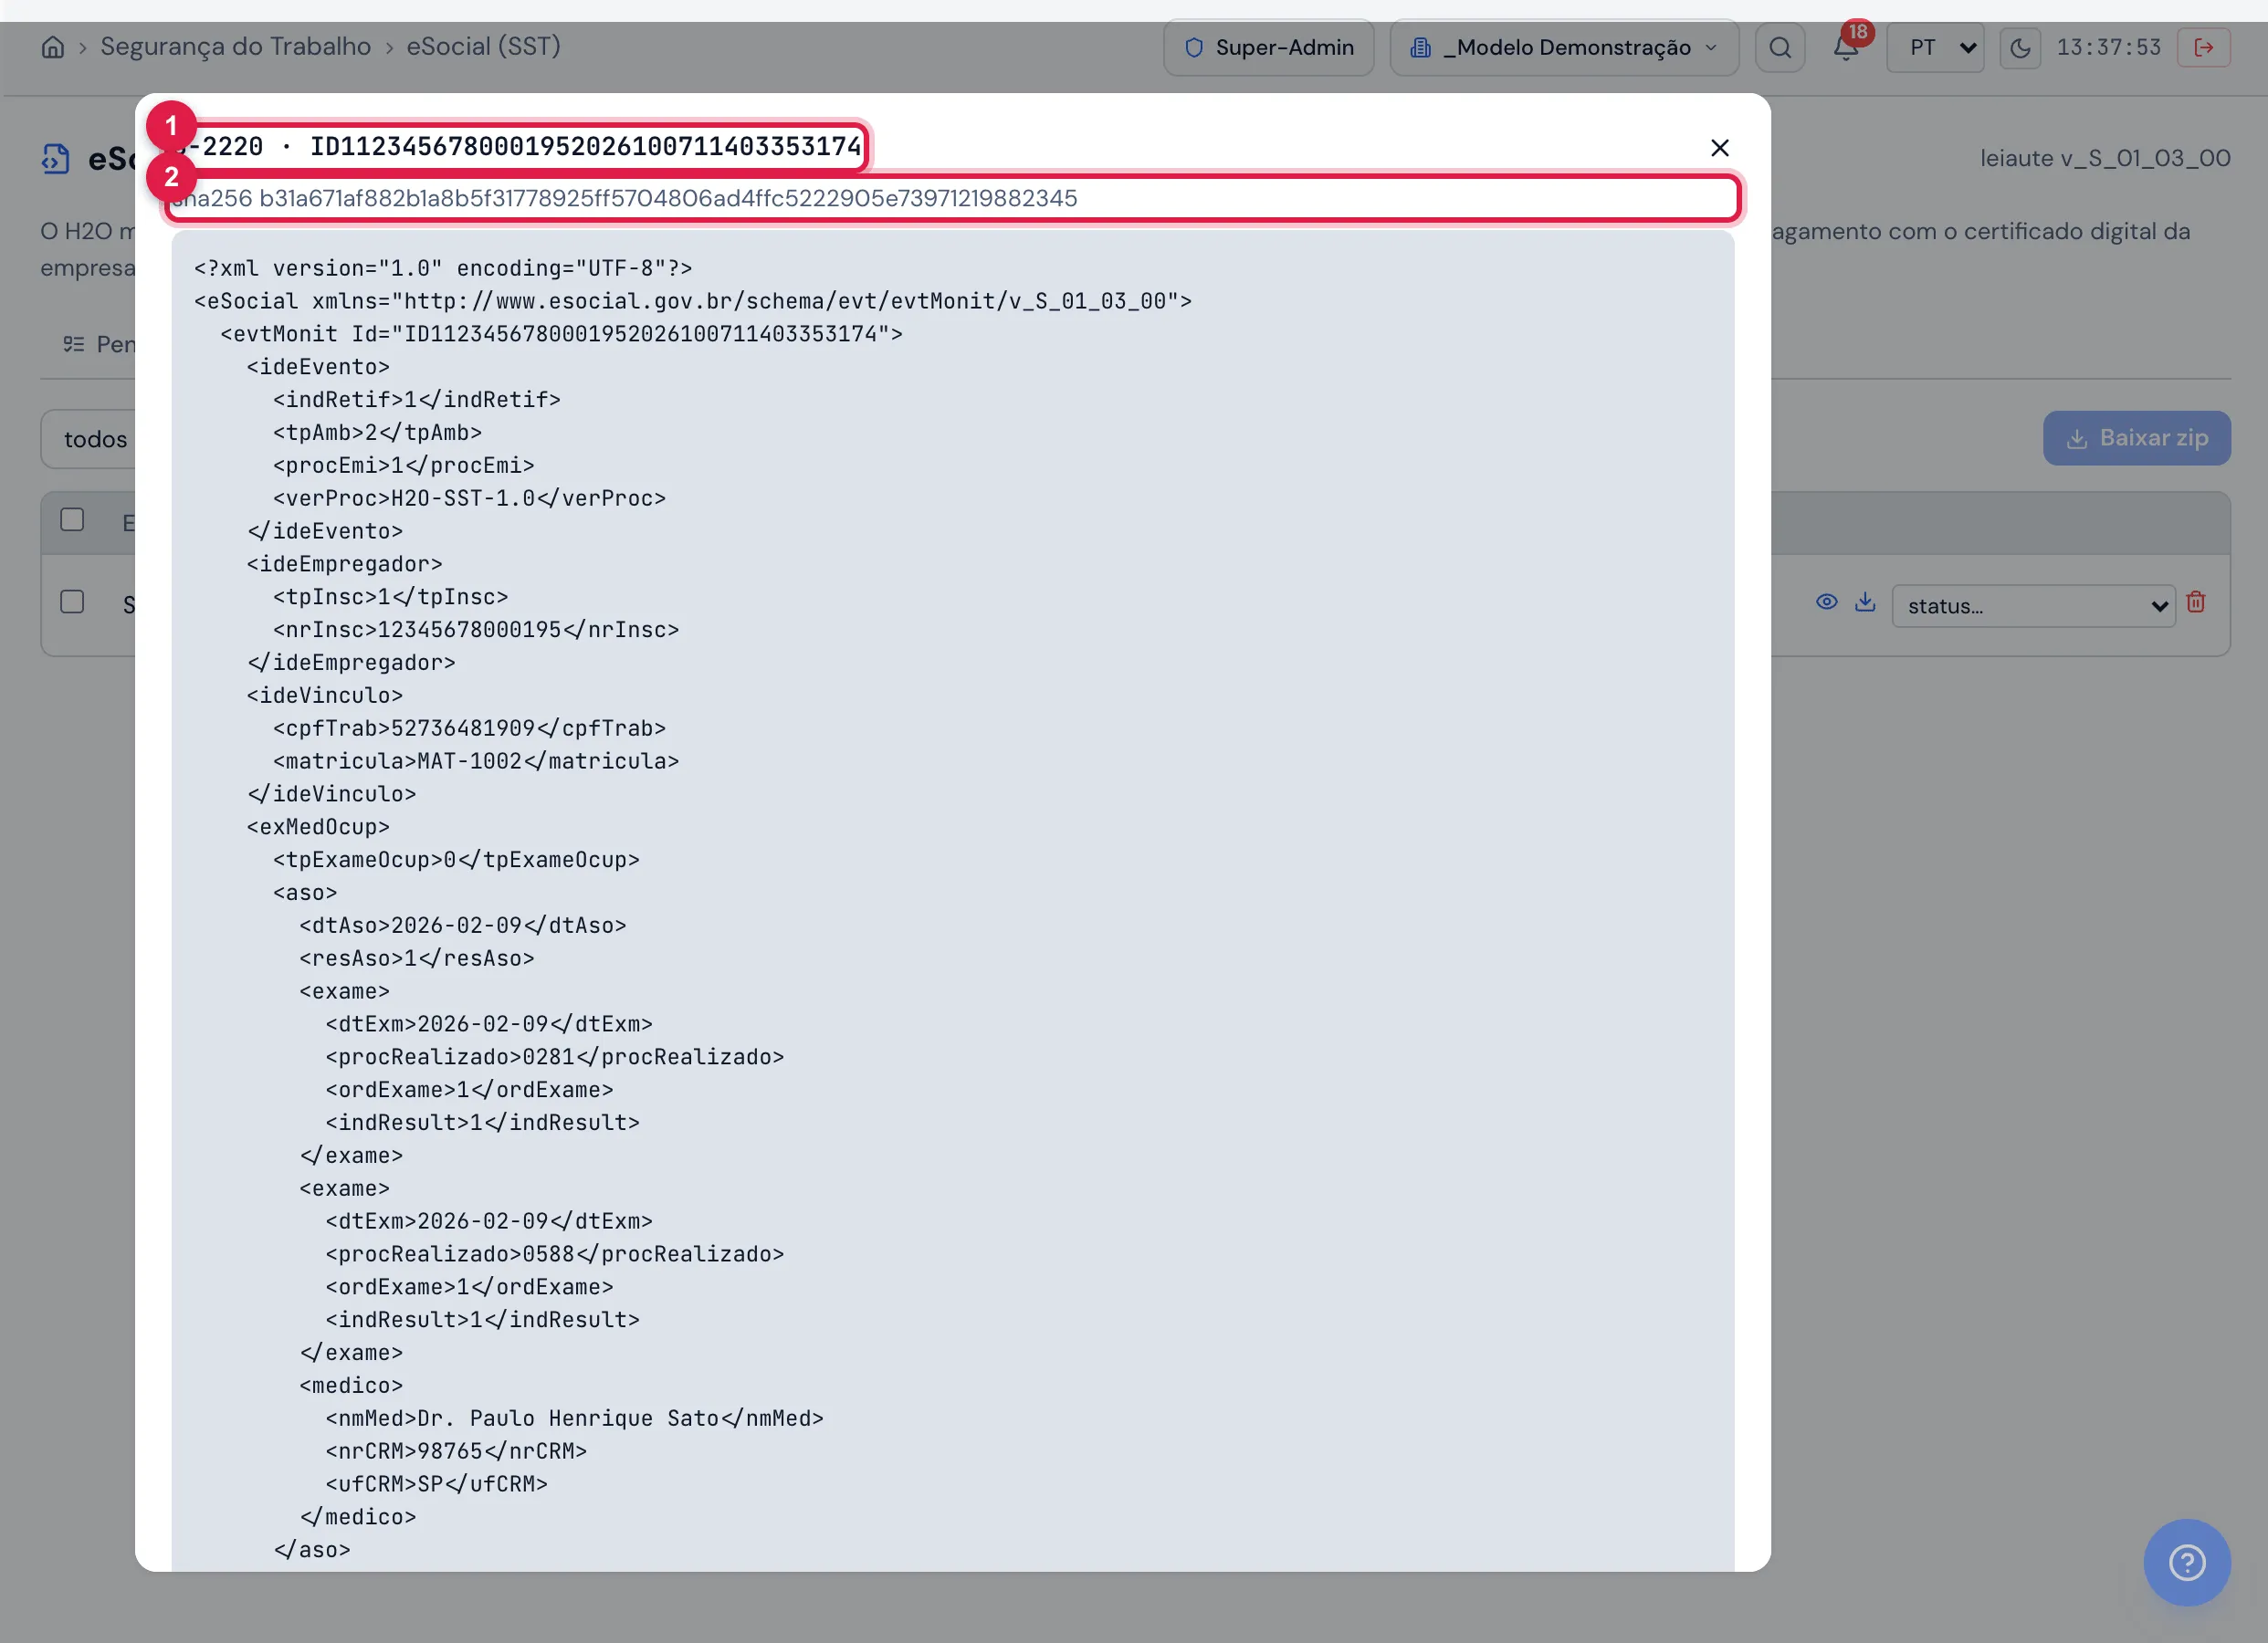
Task: Open the help question mark button
Action: click(2186, 1562)
